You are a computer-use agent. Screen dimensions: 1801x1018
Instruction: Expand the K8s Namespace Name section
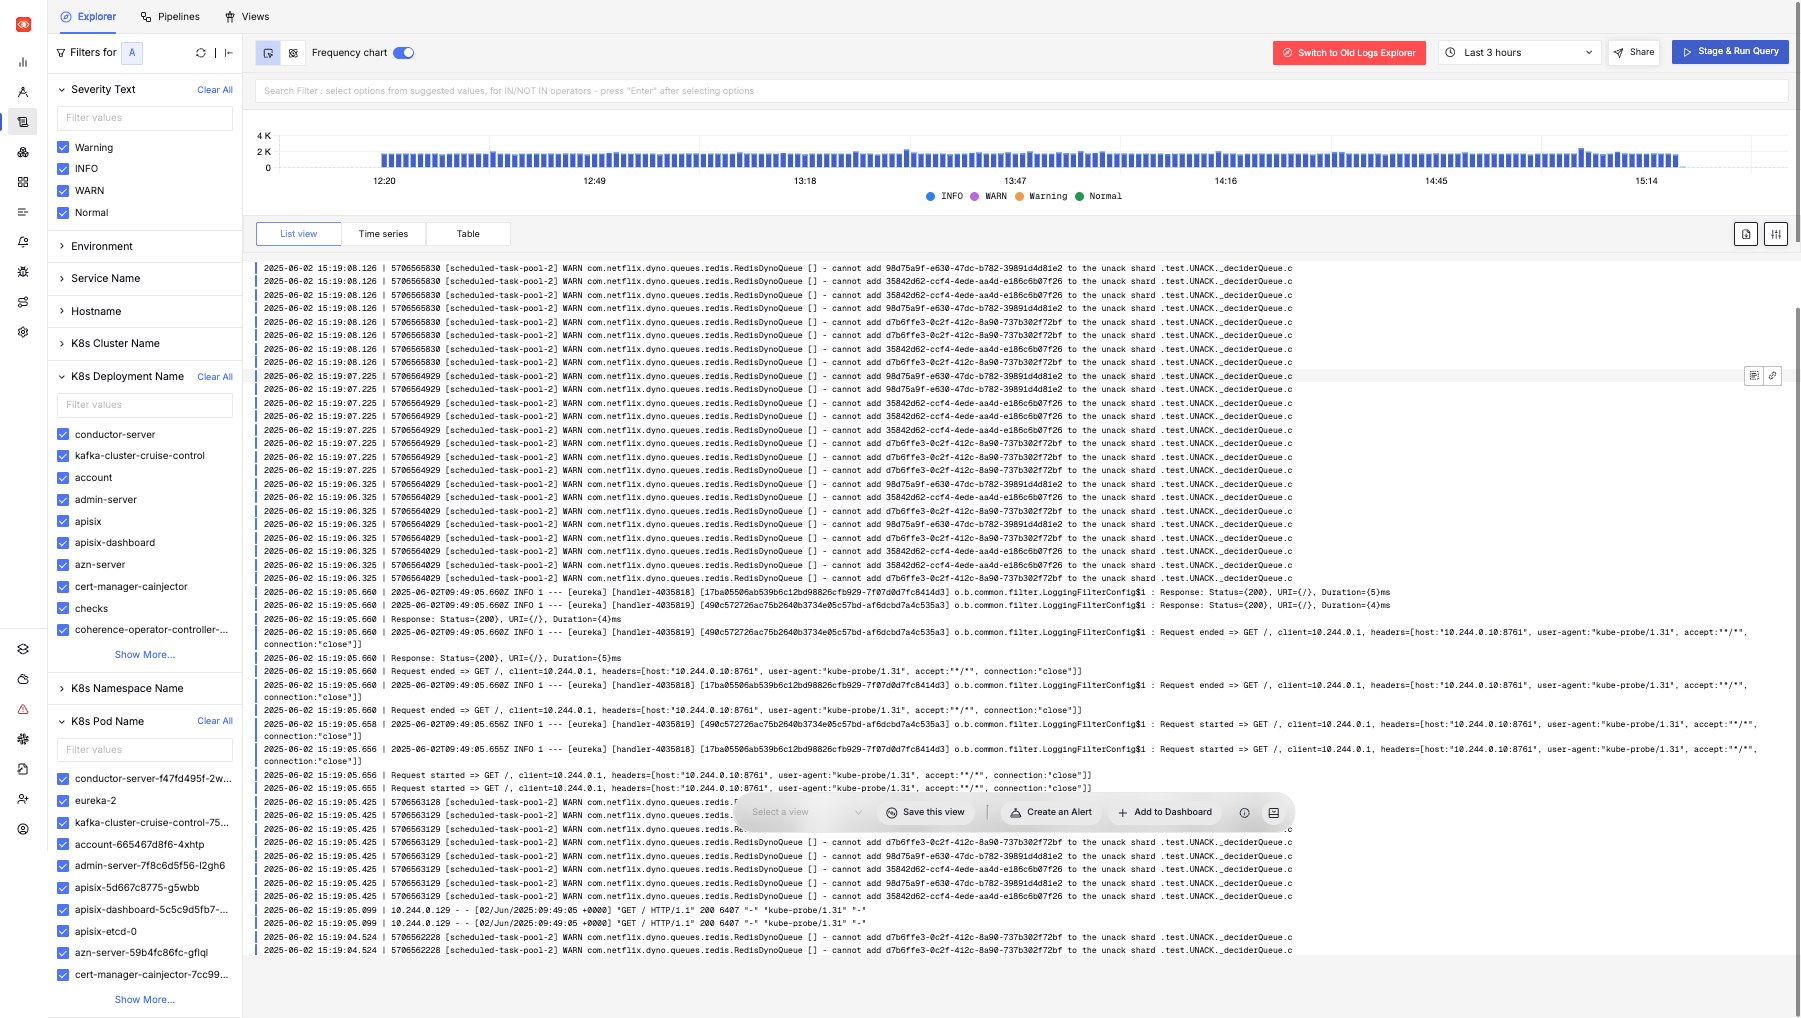pos(126,688)
